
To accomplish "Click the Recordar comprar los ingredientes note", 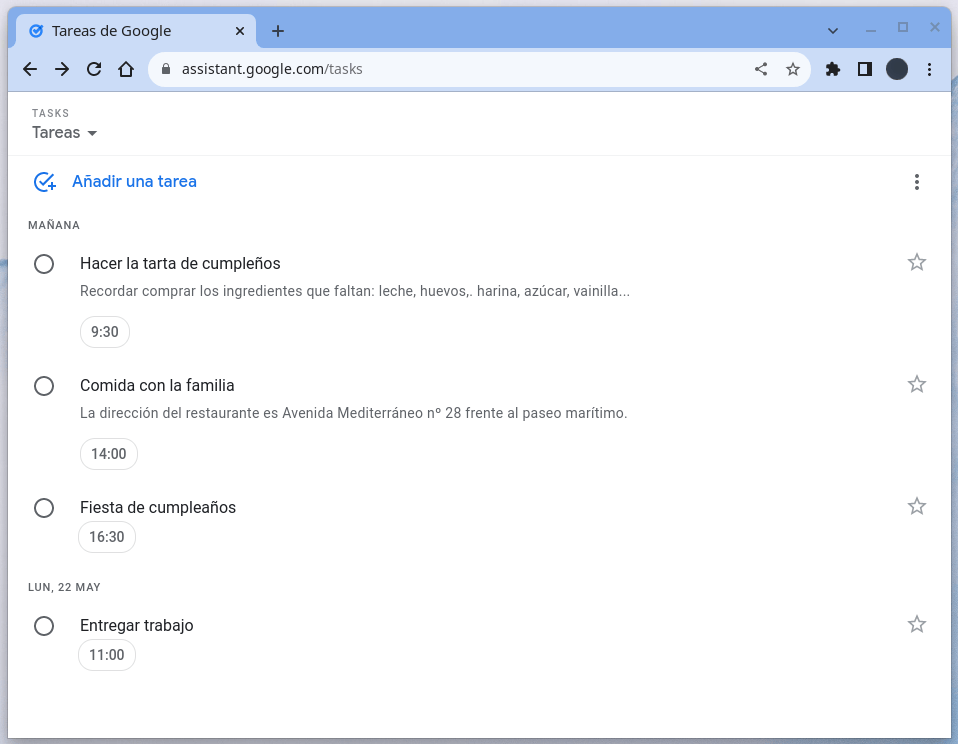I will coord(355,291).
